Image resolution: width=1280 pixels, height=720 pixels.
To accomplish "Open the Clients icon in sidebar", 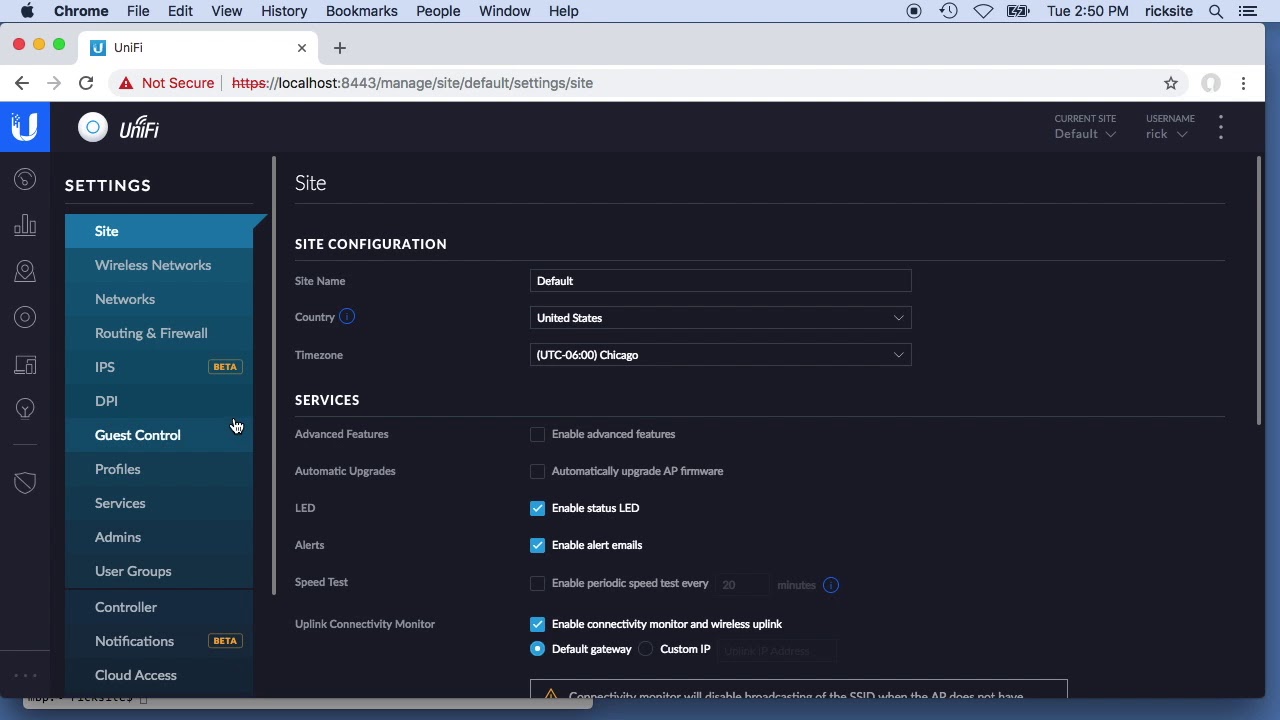I will (25, 365).
